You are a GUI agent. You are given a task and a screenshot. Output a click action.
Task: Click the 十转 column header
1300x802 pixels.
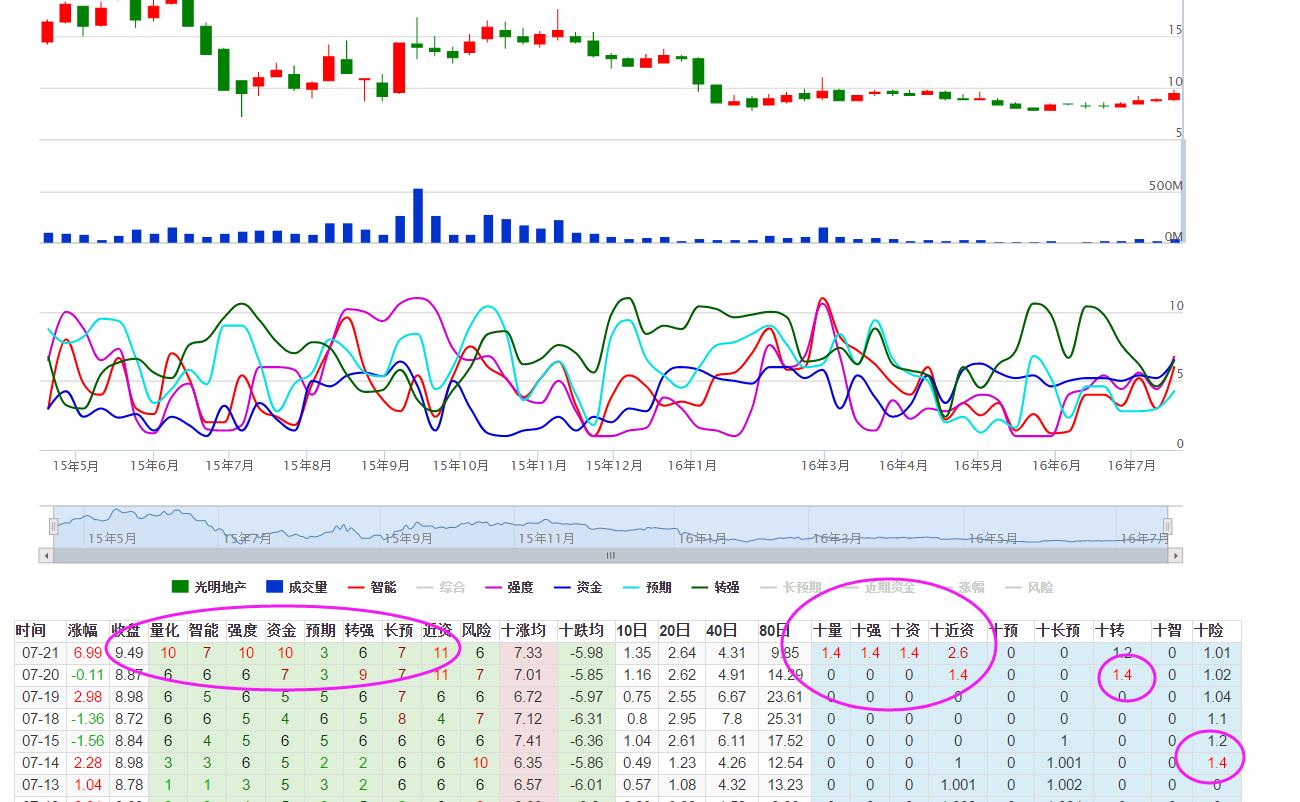click(1110, 630)
